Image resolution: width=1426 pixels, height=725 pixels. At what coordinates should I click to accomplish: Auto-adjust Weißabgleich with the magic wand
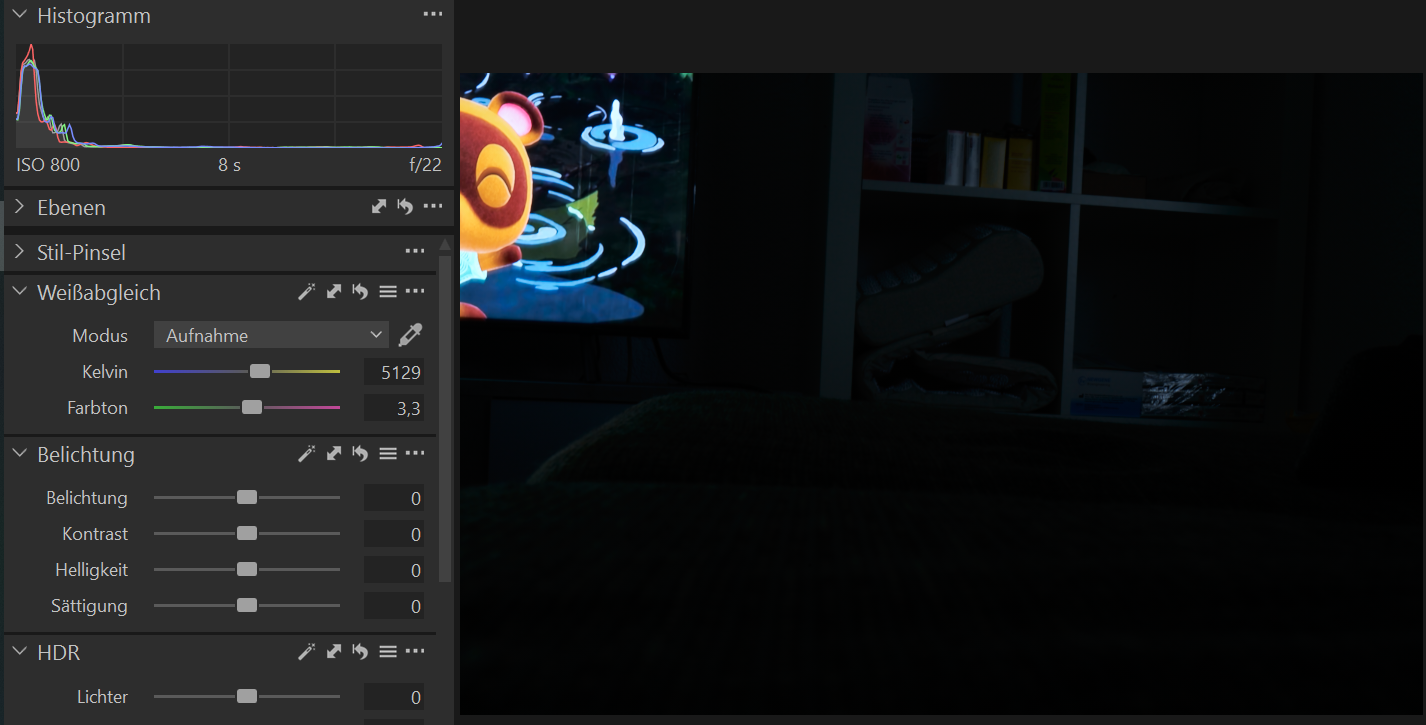tap(307, 292)
